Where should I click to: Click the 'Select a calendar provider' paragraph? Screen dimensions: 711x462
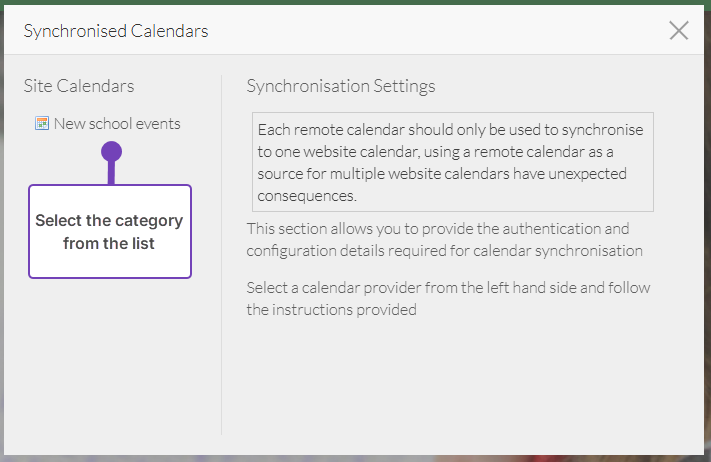click(448, 298)
